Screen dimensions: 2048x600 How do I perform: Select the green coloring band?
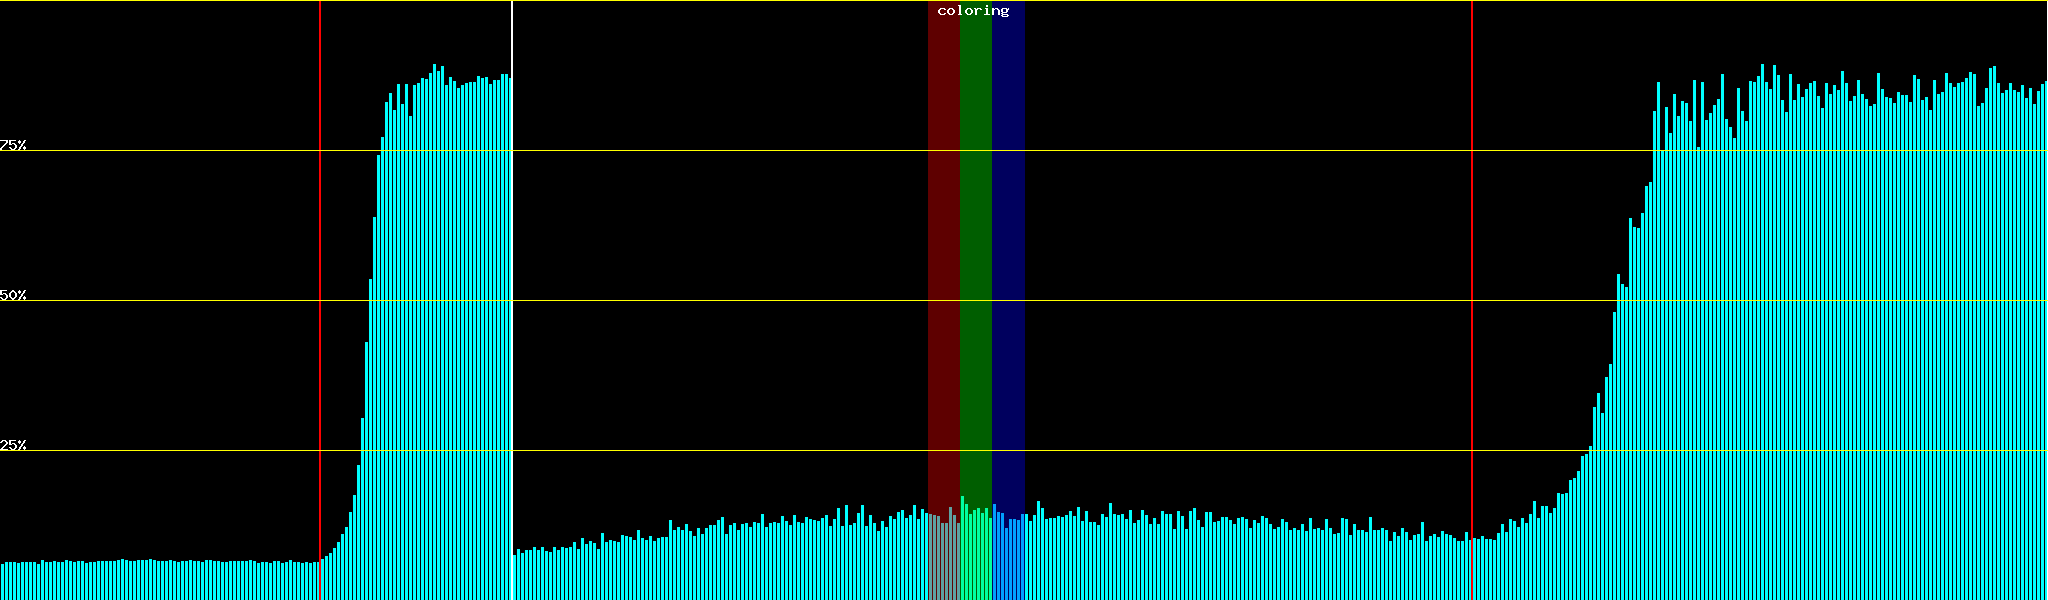975,250
